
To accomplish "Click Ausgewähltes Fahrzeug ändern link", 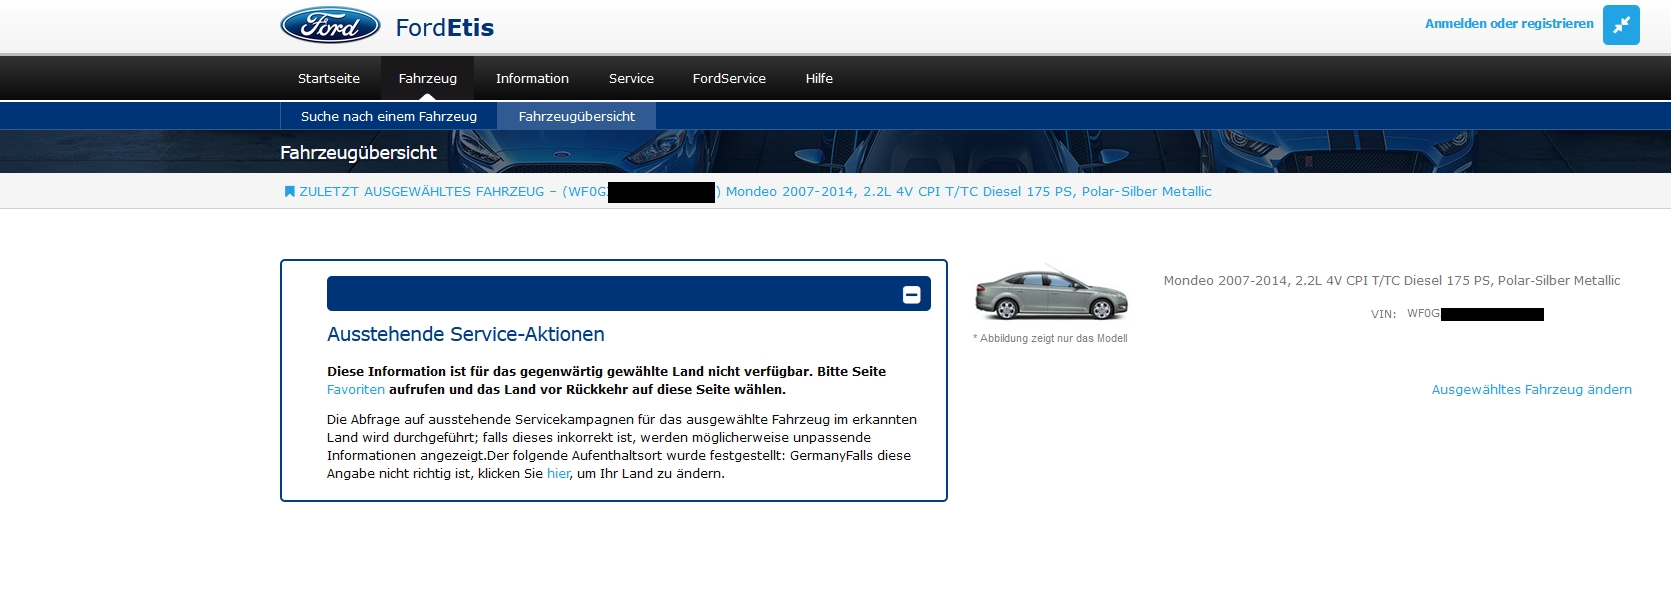I will click(1531, 390).
